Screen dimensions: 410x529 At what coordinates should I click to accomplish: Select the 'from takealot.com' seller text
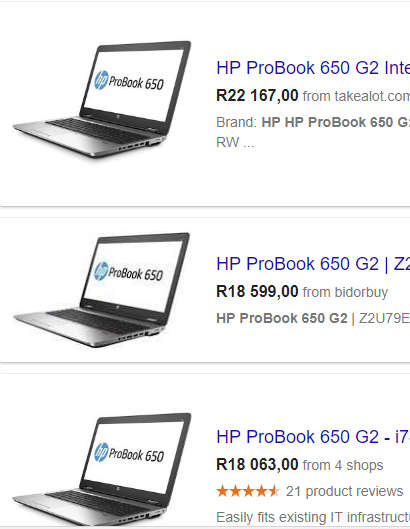[356, 96]
